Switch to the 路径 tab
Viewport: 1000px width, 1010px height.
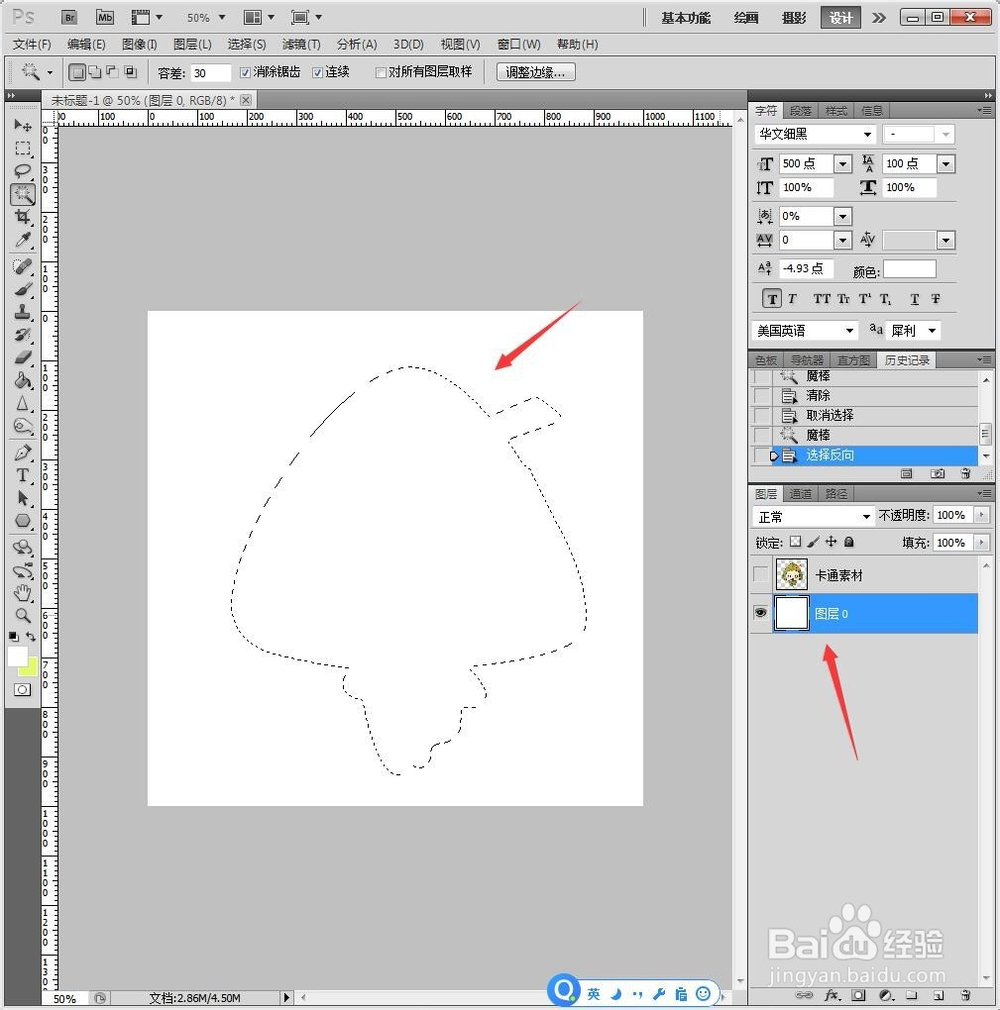pyautogui.click(x=836, y=494)
